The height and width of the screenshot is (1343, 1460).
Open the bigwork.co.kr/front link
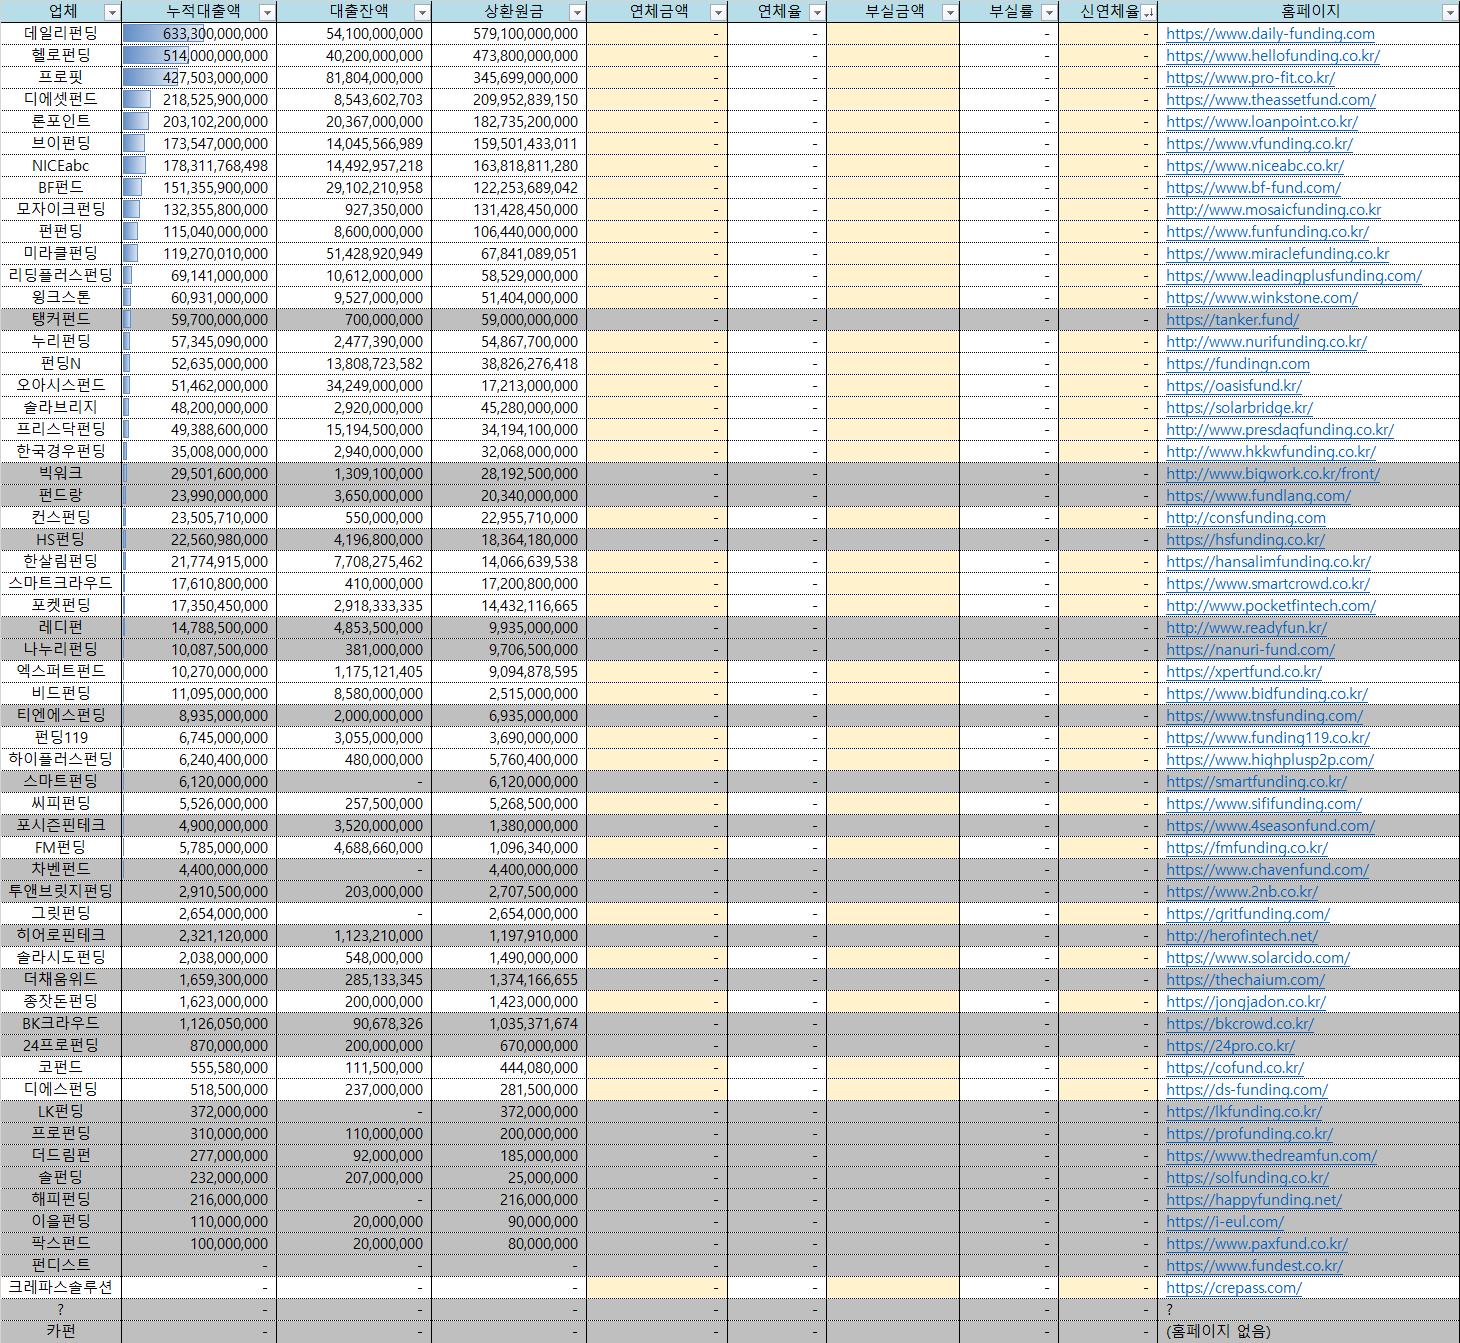[1273, 474]
